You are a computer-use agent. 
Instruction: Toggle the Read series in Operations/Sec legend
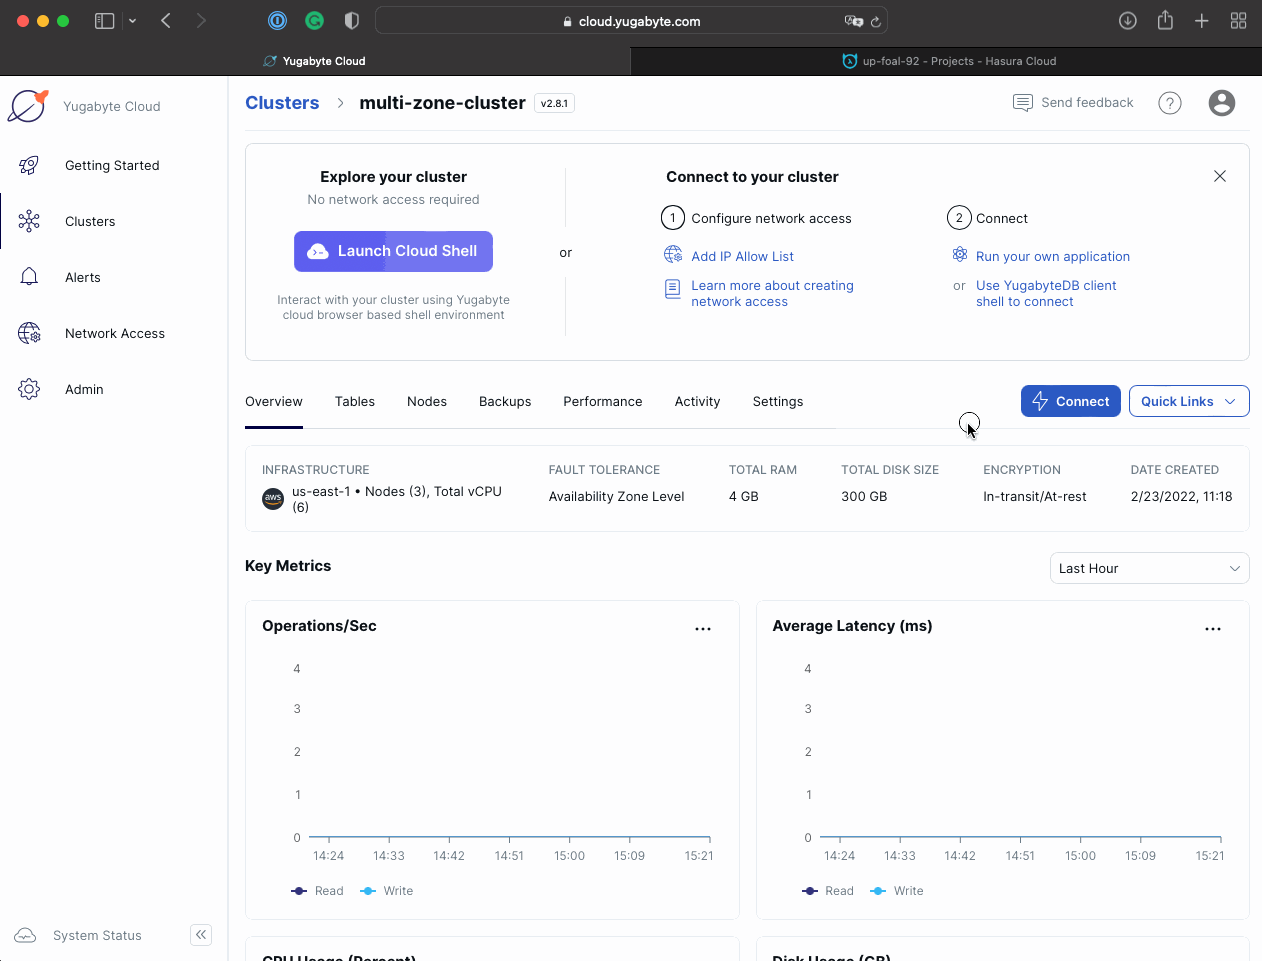pyautogui.click(x=317, y=890)
